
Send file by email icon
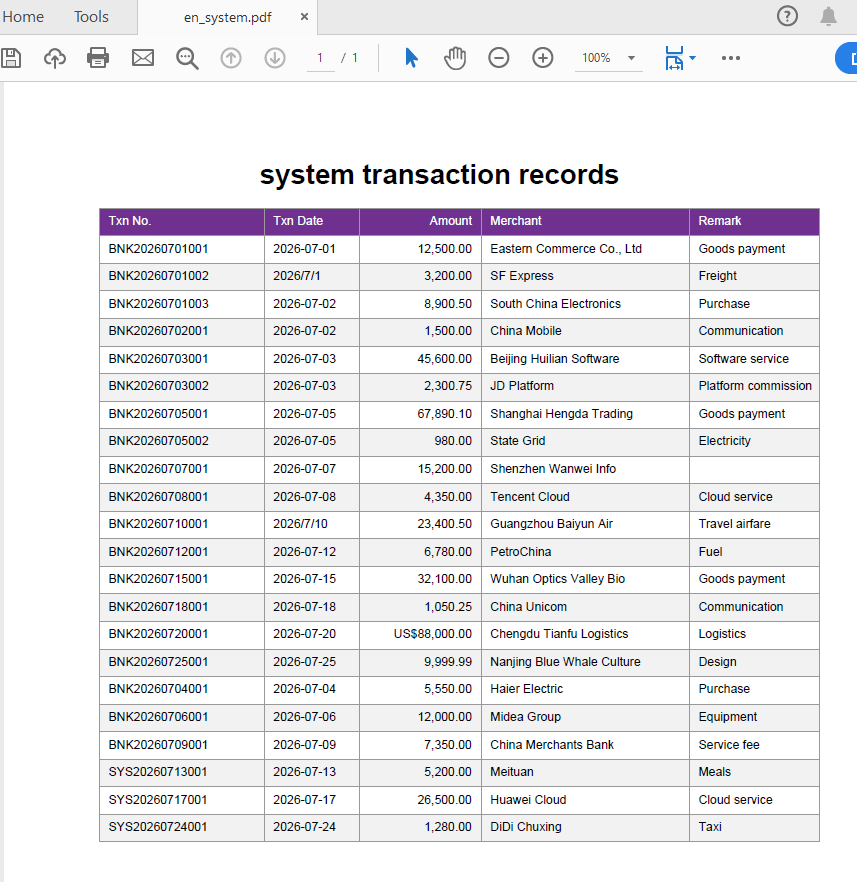pos(143,58)
